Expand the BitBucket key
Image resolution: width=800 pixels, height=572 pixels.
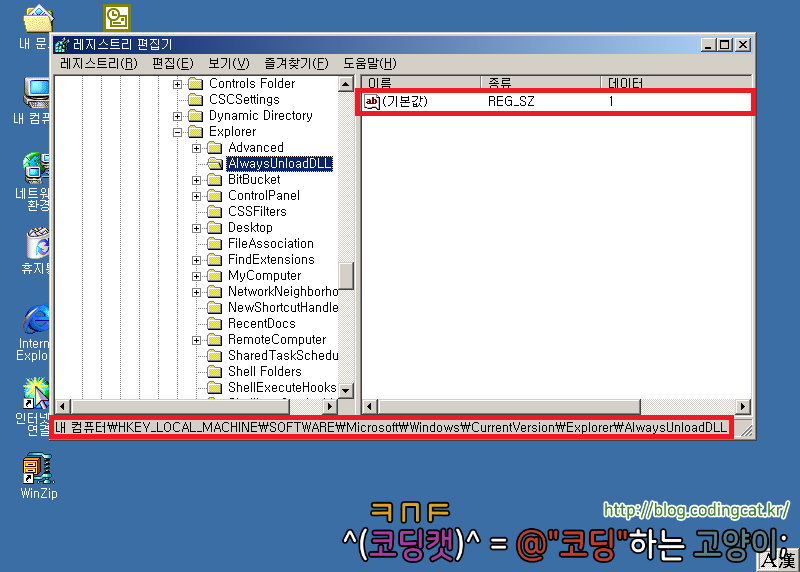pyautogui.click(x=196, y=180)
